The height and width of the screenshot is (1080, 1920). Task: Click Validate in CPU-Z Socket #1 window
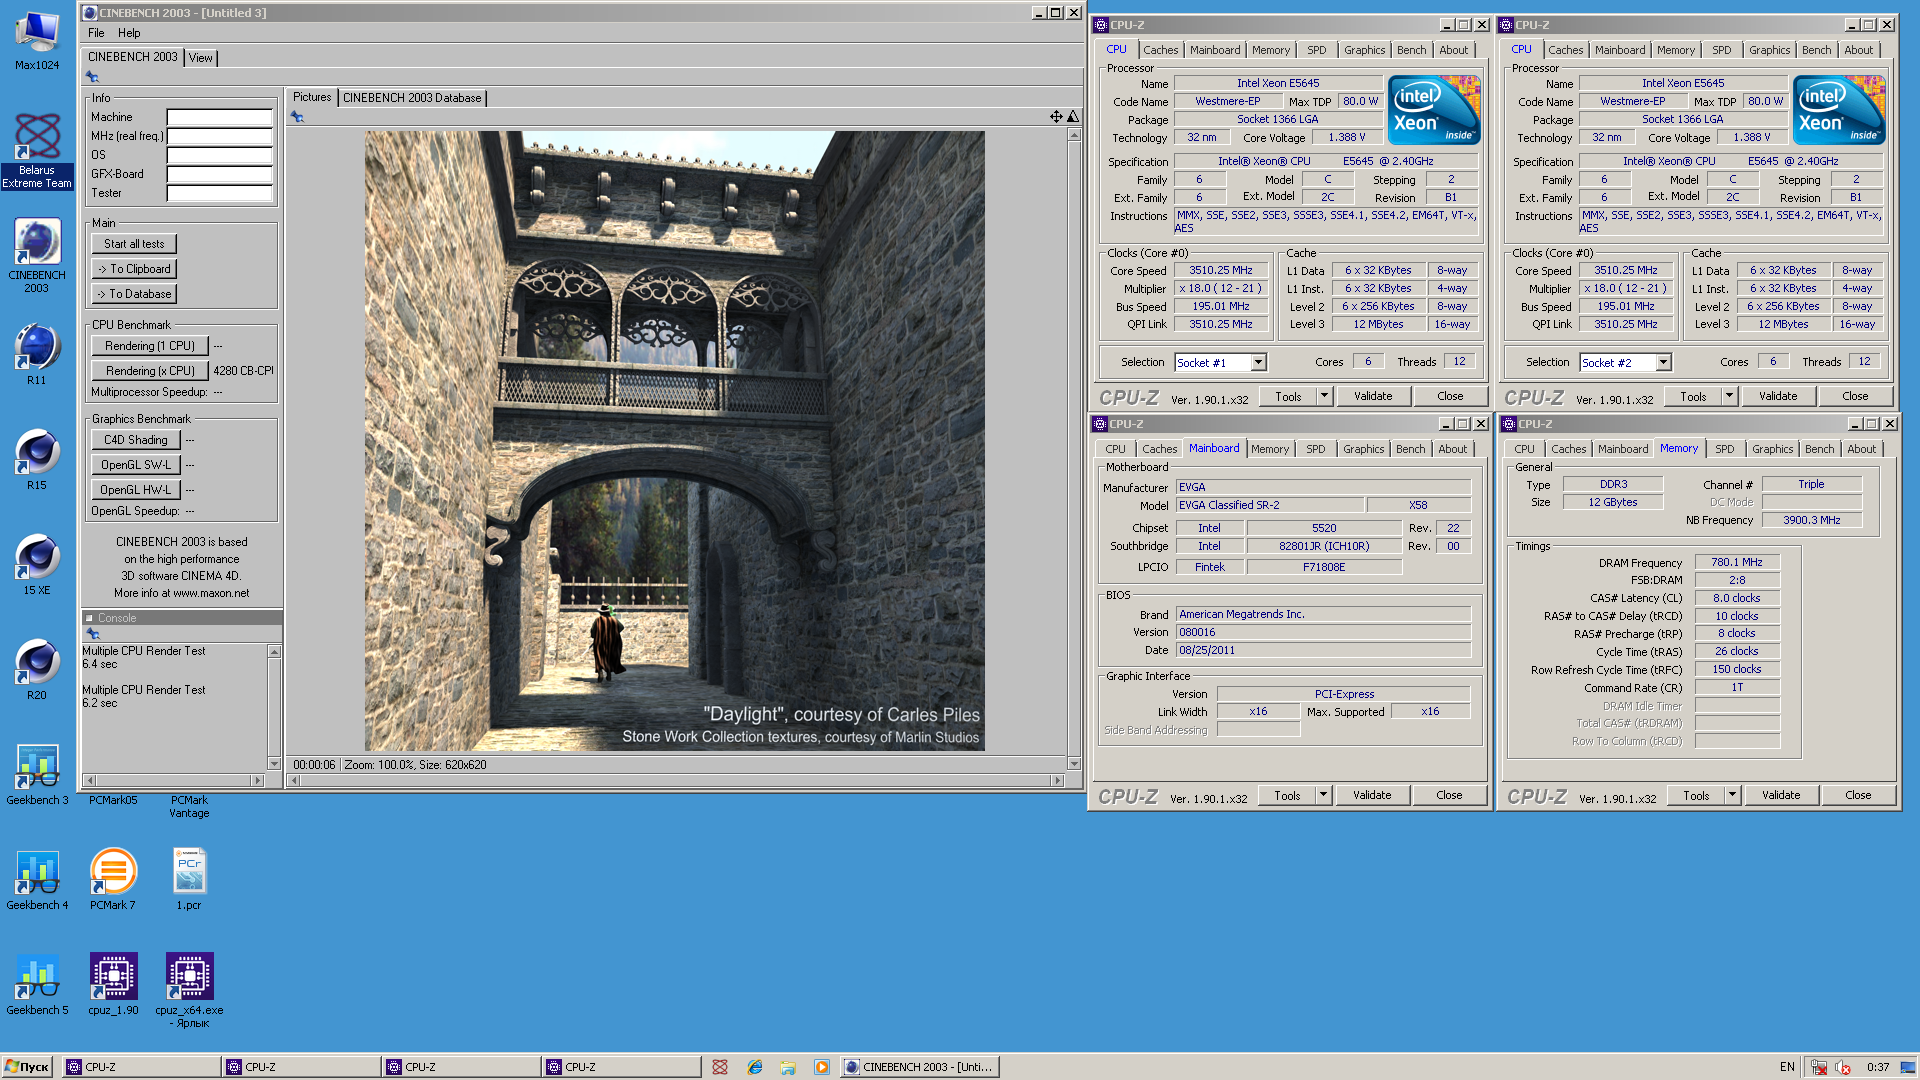coord(1373,396)
